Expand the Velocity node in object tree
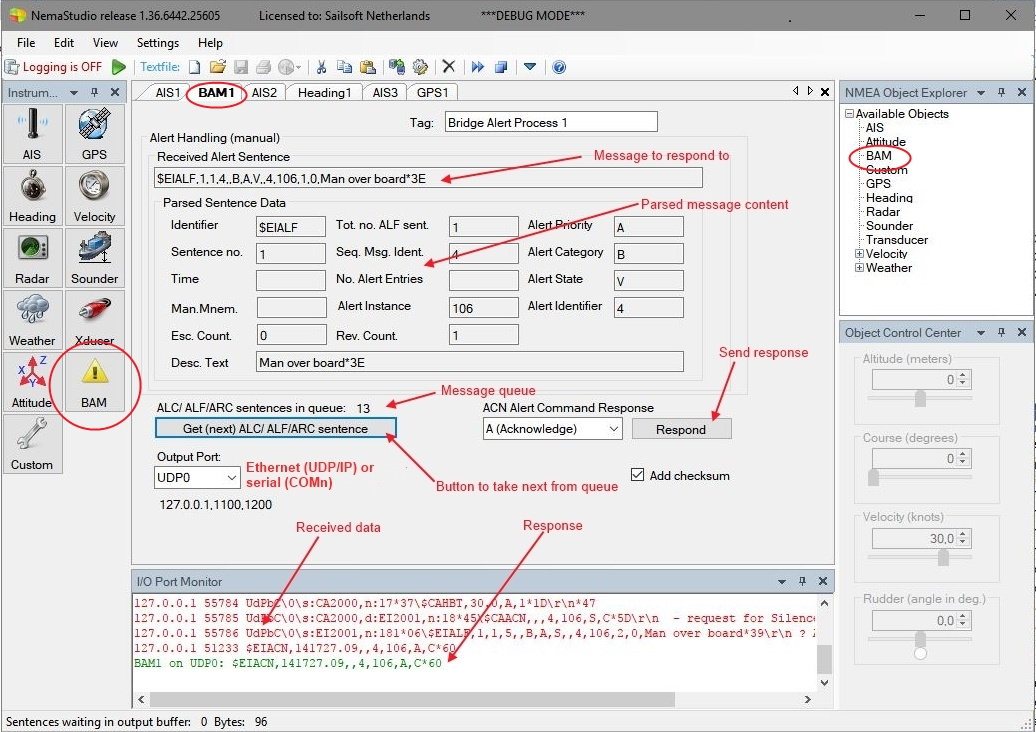 859,254
